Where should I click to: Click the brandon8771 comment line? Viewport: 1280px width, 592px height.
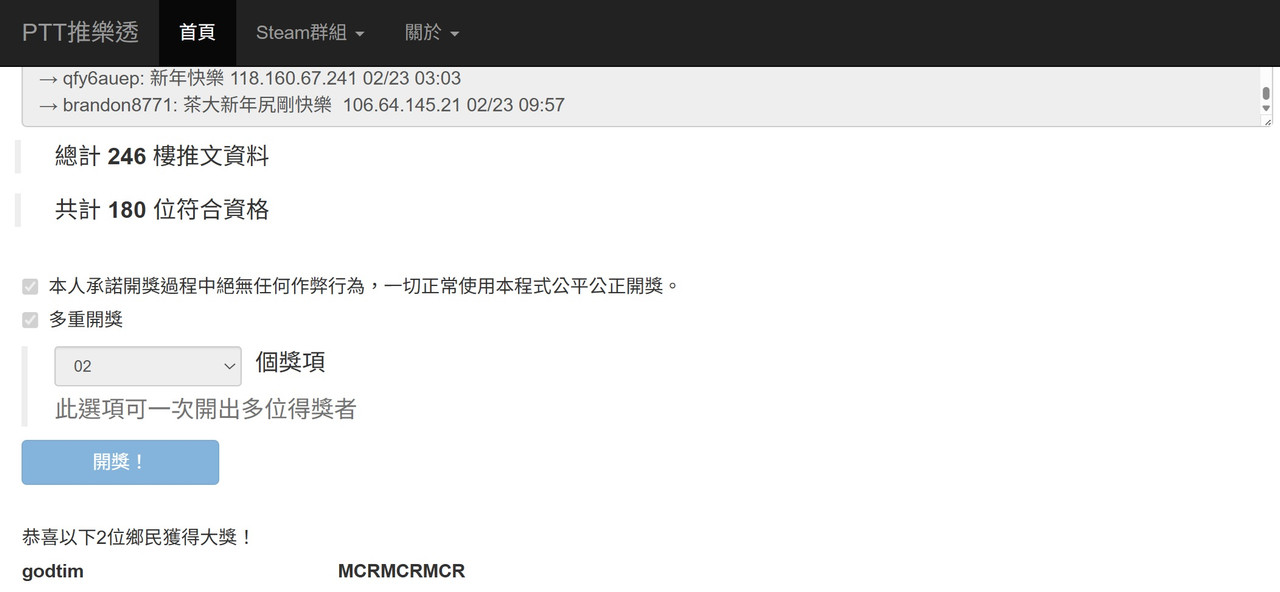point(301,105)
